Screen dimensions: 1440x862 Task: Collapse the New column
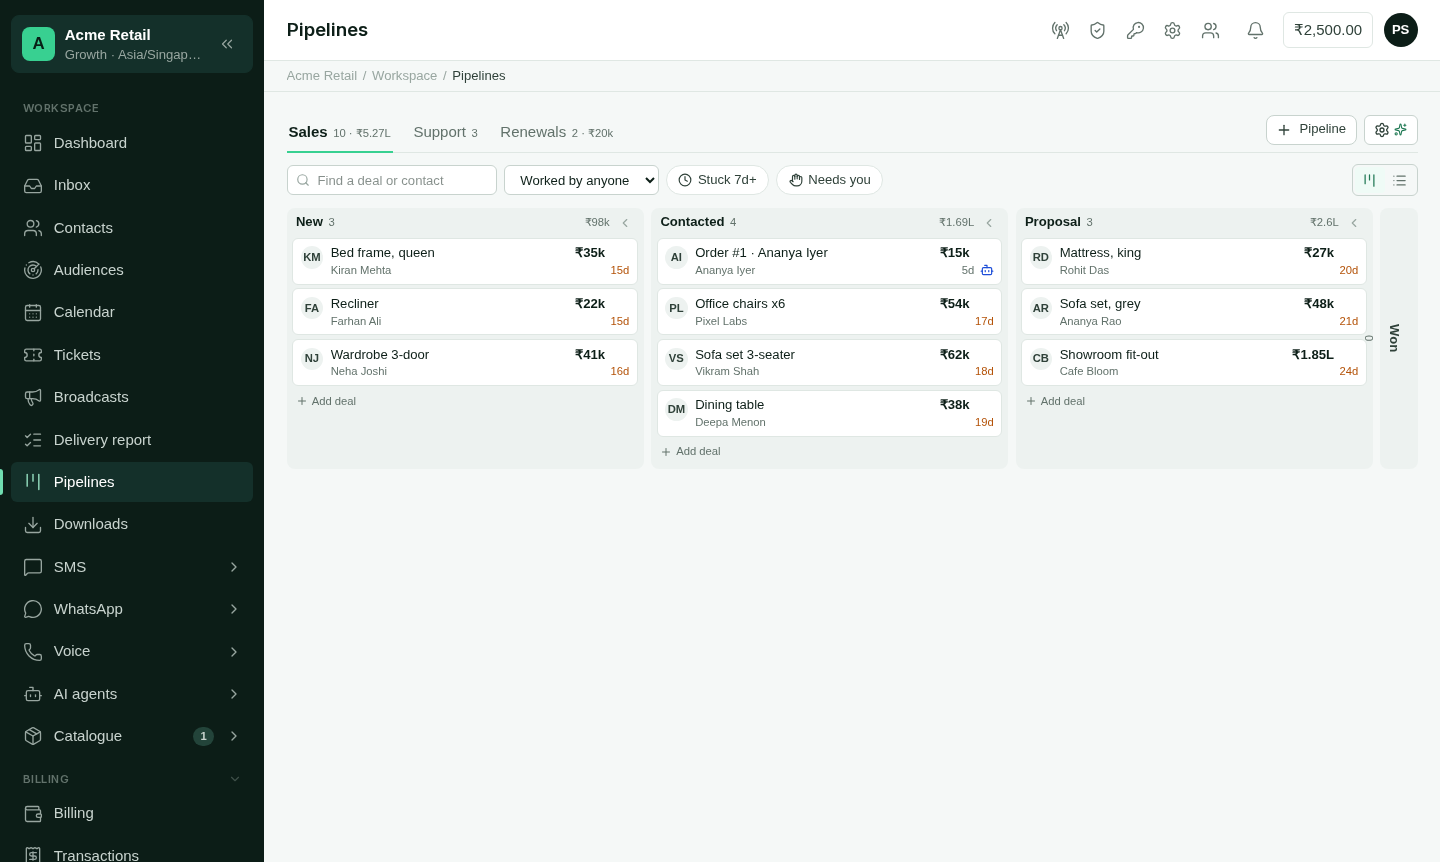coord(625,223)
